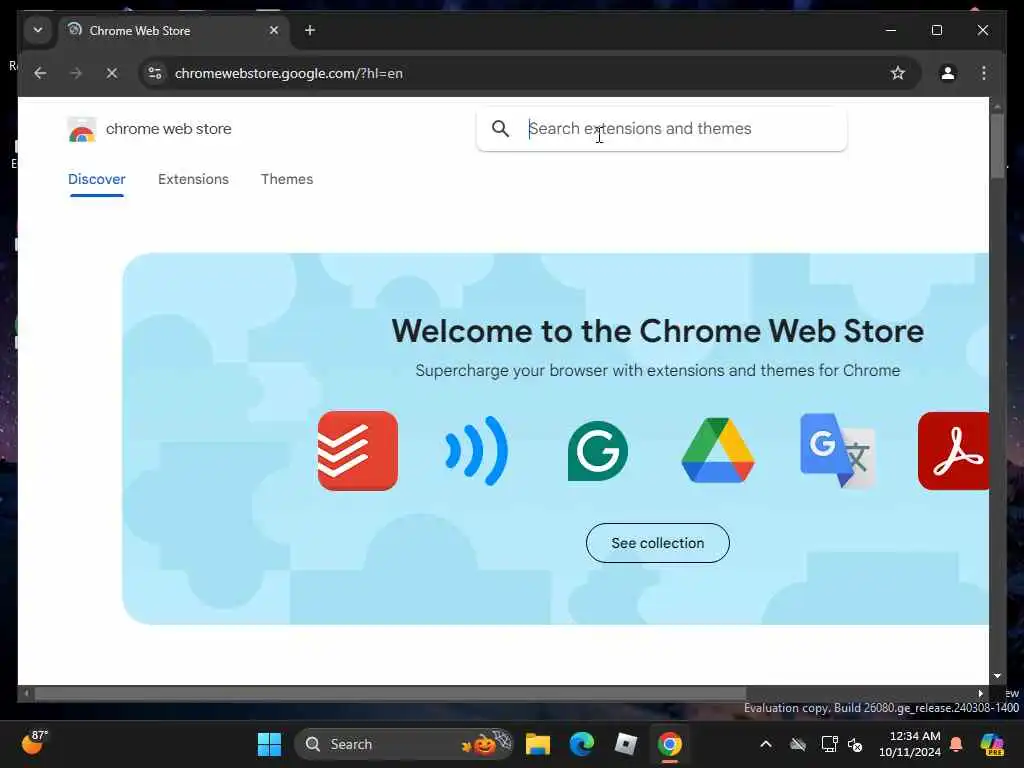Viewport: 1024px width, 768px height.
Task: Click the scroll down arrow
Action: click(x=997, y=676)
